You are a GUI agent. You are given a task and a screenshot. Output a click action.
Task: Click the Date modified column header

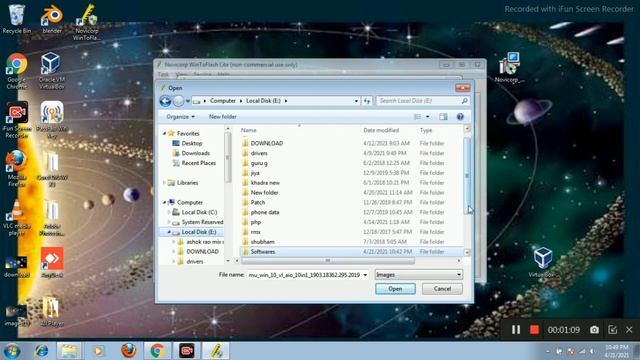point(381,130)
